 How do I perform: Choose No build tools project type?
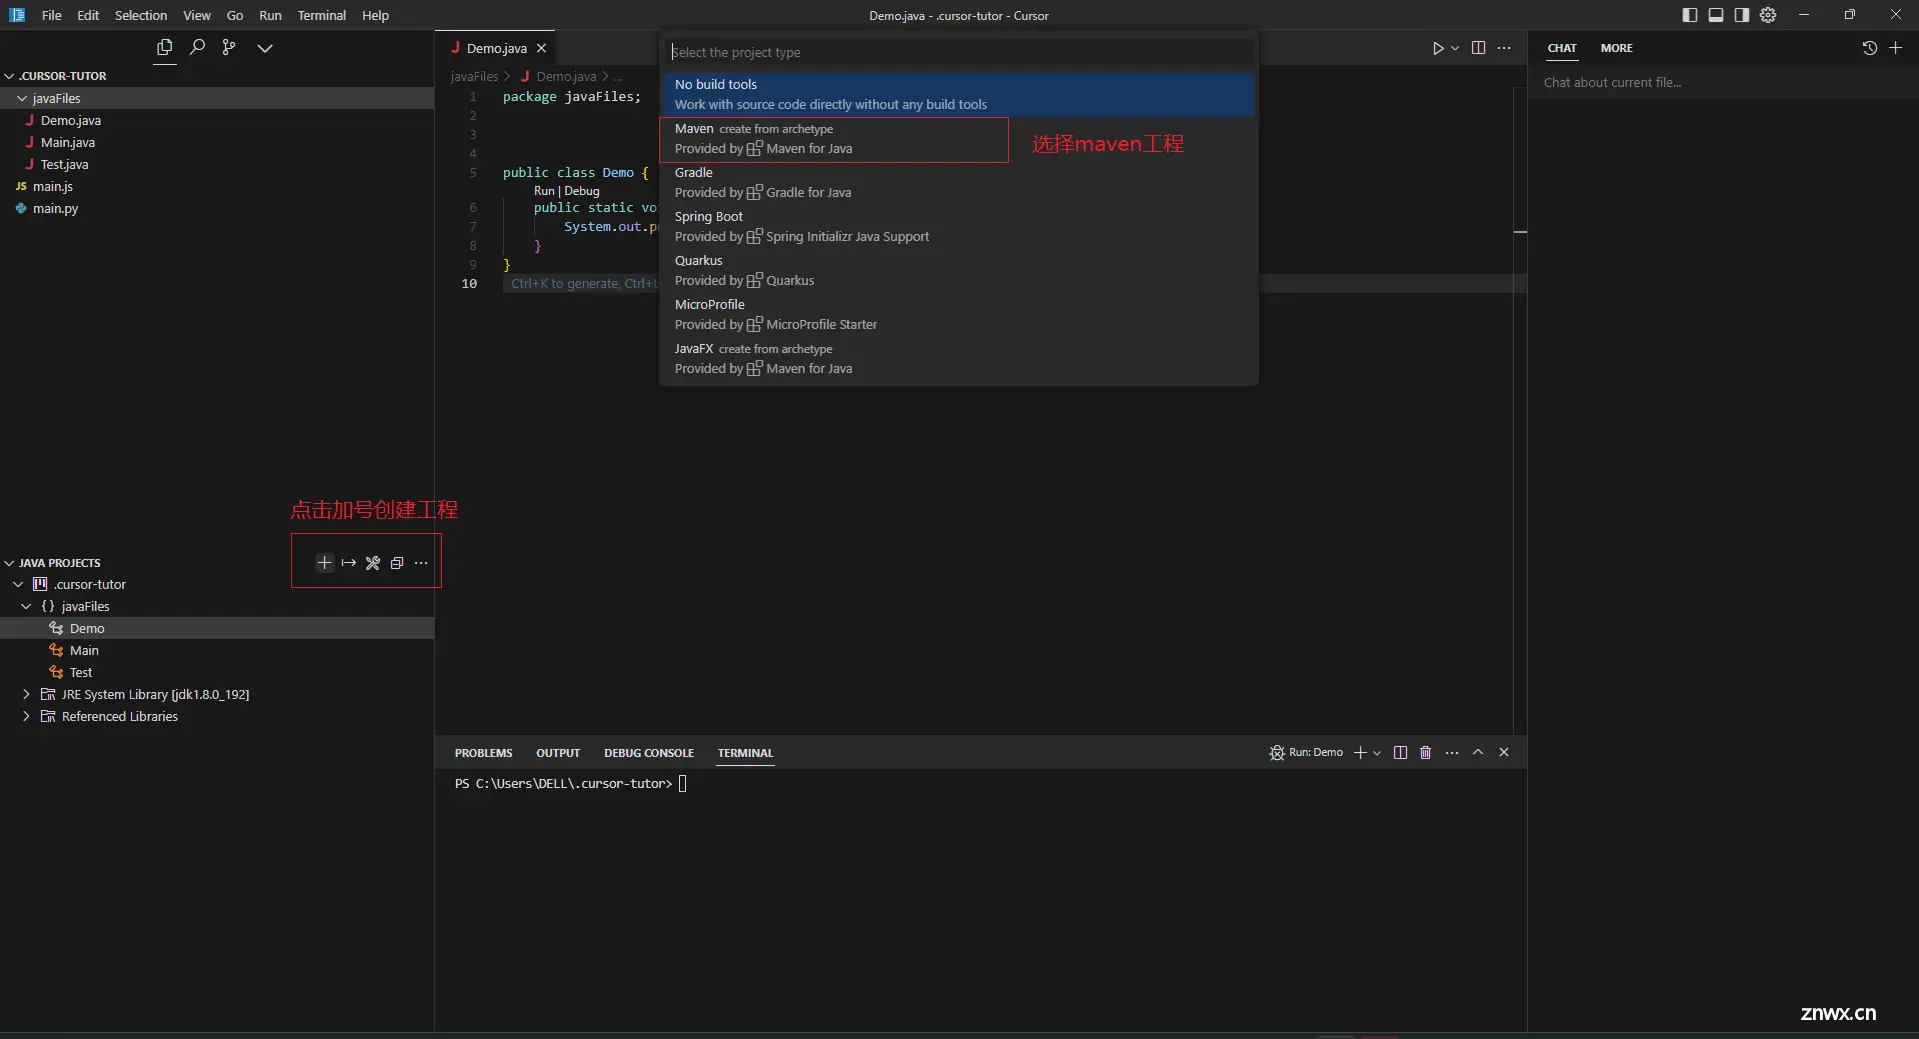(958, 94)
